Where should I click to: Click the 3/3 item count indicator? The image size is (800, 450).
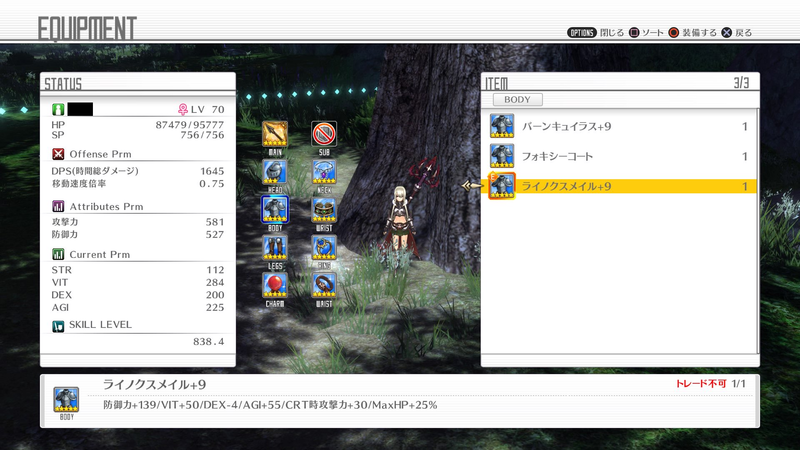coord(741,83)
